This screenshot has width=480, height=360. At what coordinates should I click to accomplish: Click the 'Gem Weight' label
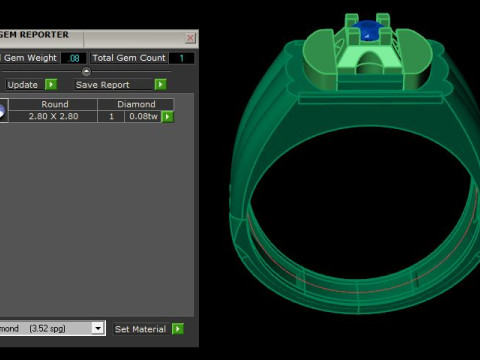(29, 58)
